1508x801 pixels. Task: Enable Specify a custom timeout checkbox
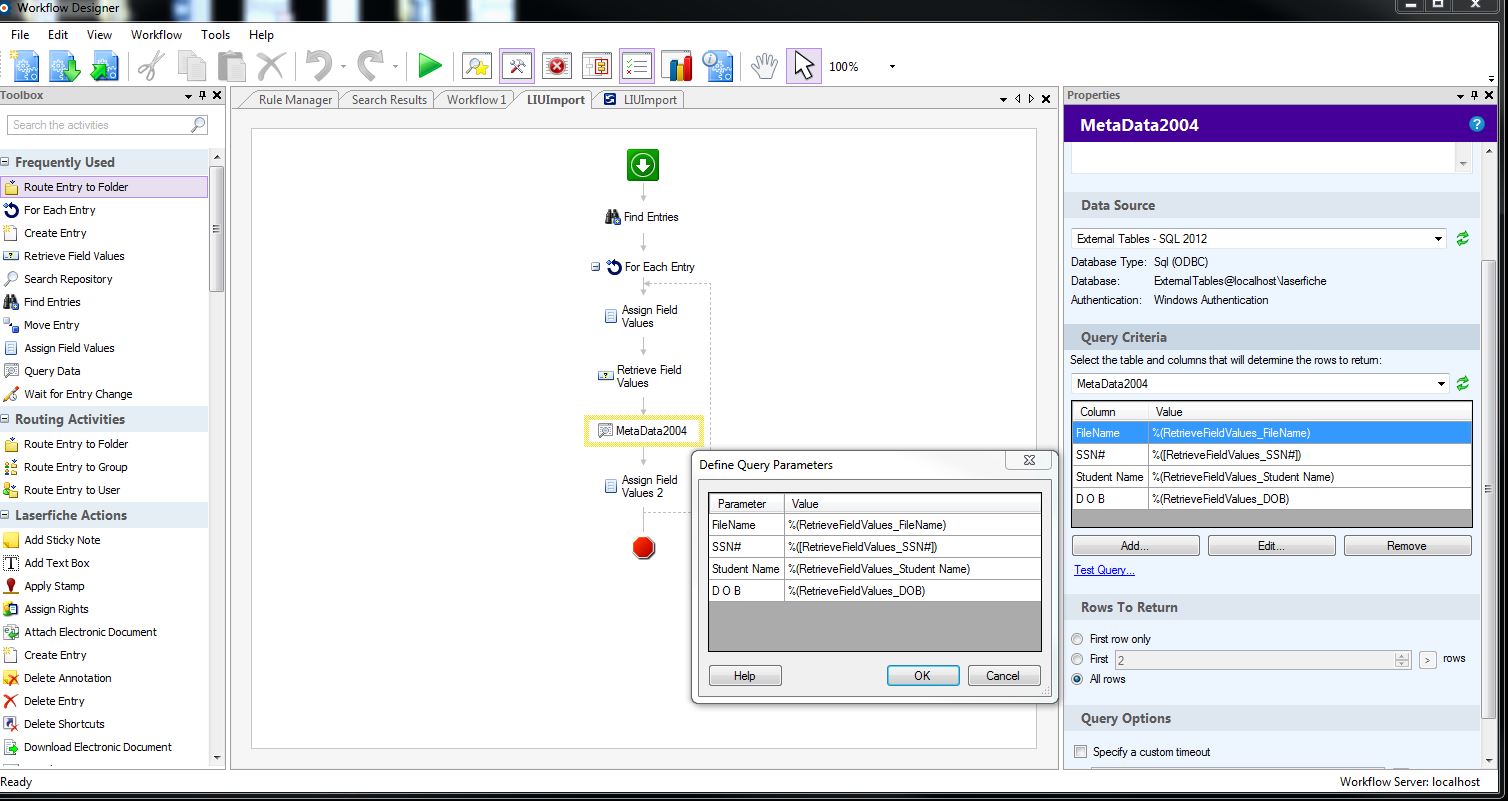[1080, 752]
